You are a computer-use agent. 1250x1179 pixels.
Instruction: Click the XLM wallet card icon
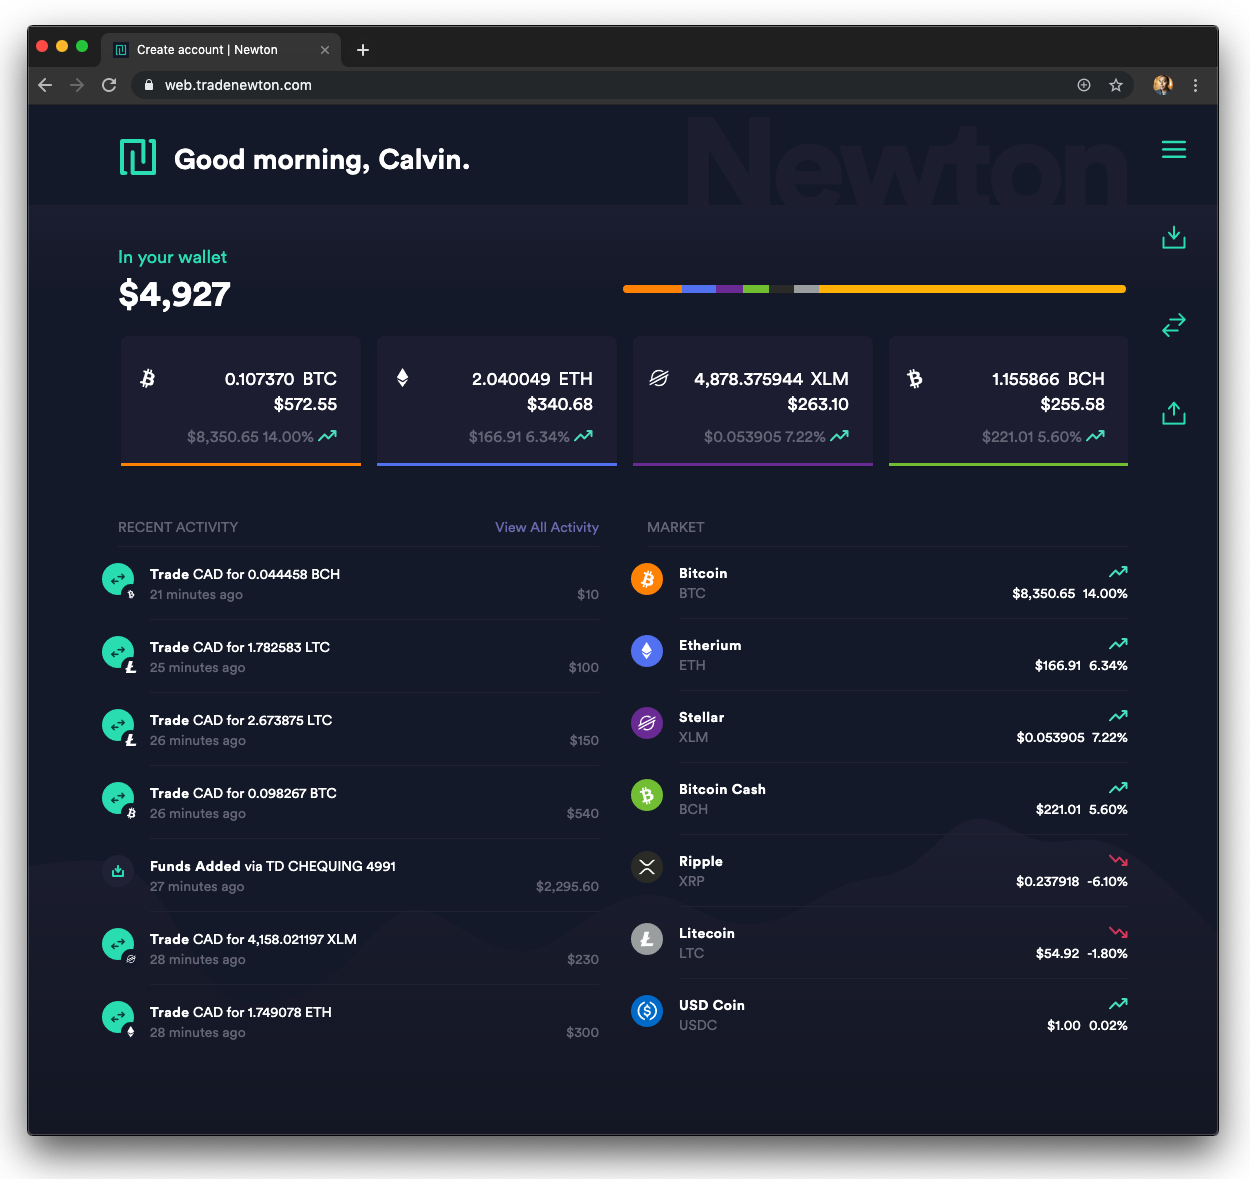pos(659,378)
